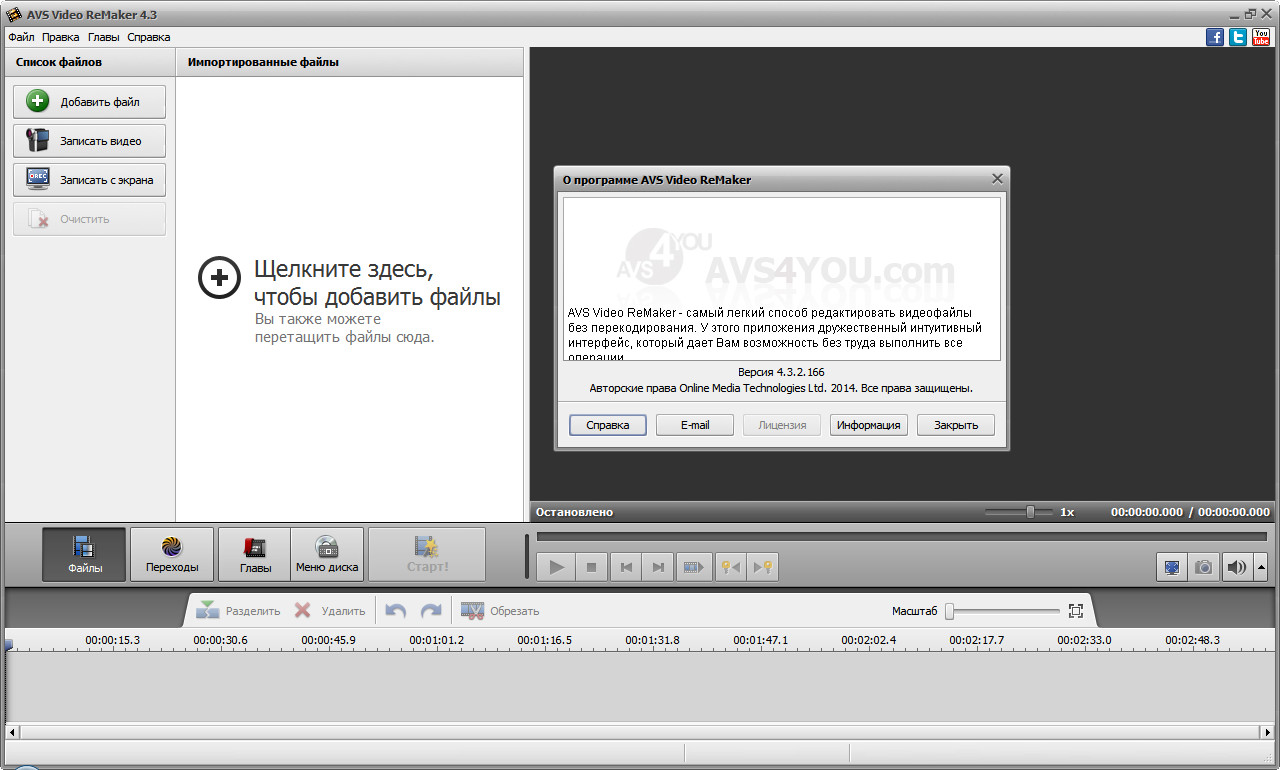This screenshot has width=1280, height=770.
Task: Open the AVS Facebook page icon
Action: [x=1215, y=37]
